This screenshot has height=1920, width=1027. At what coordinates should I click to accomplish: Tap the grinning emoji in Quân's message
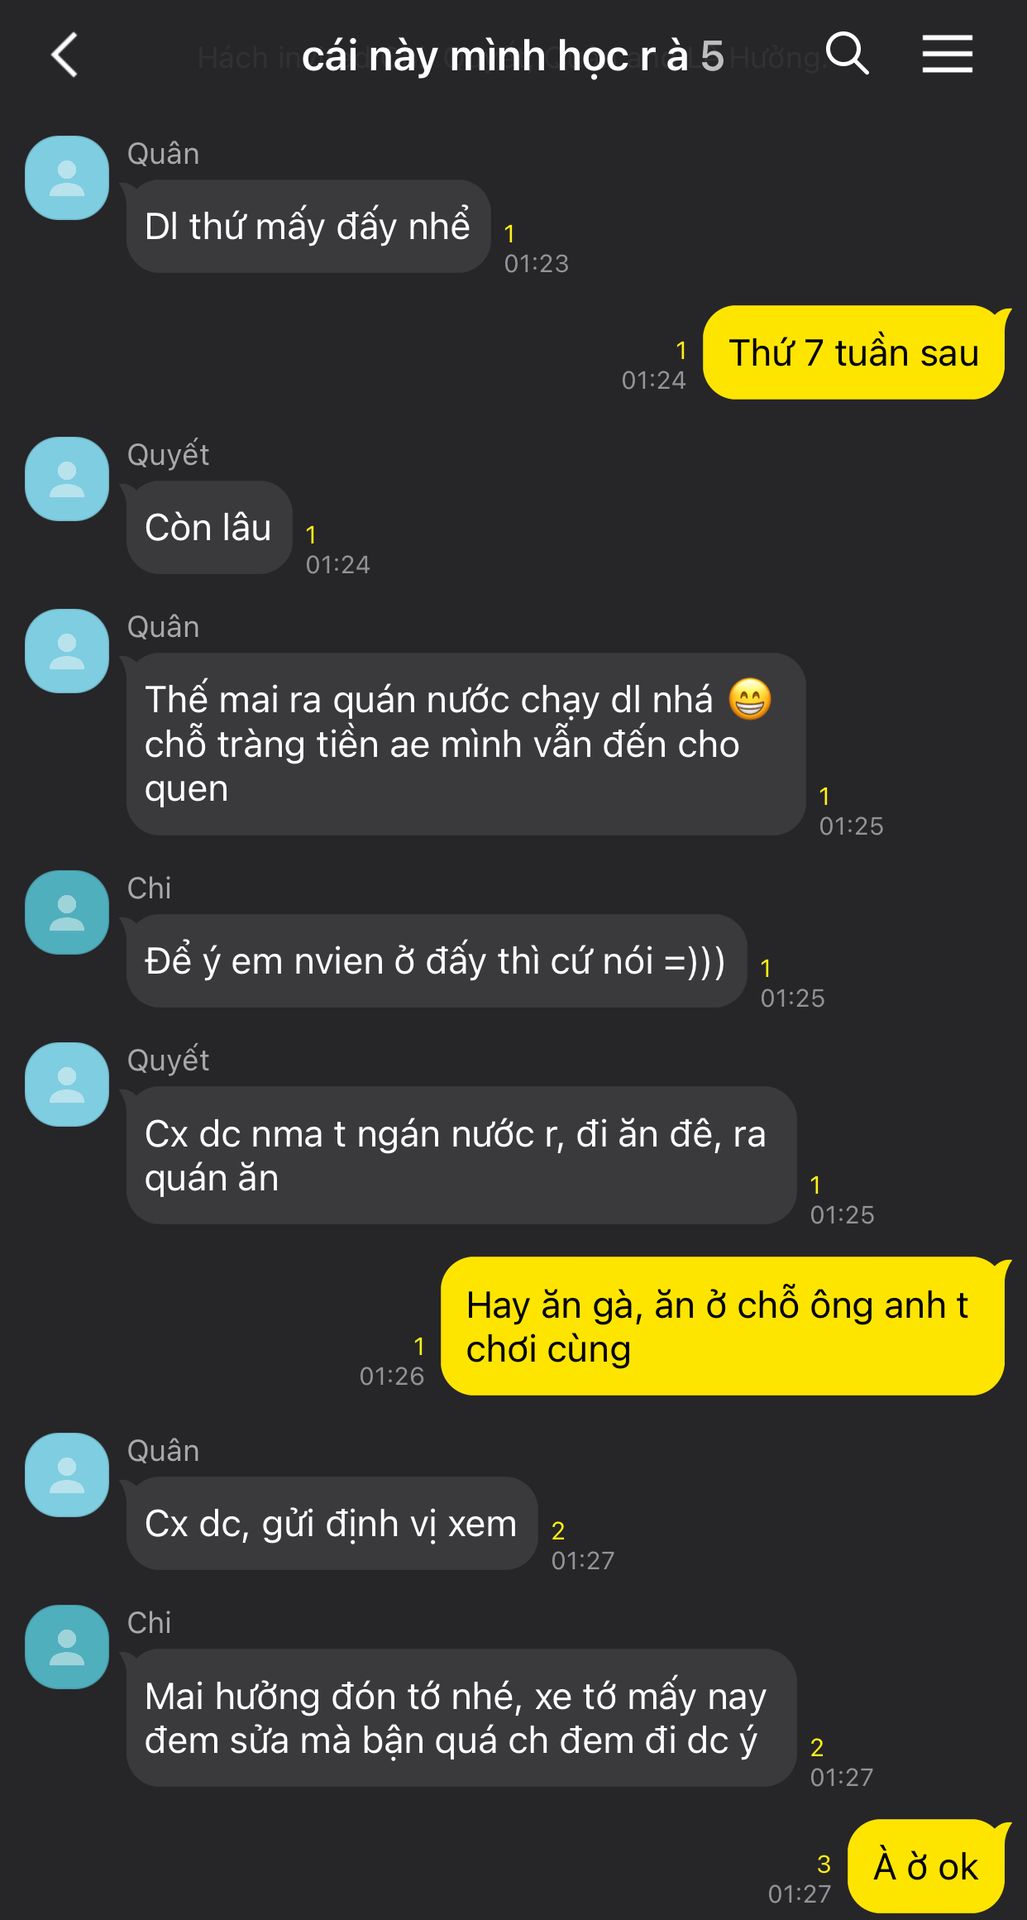pos(750,699)
